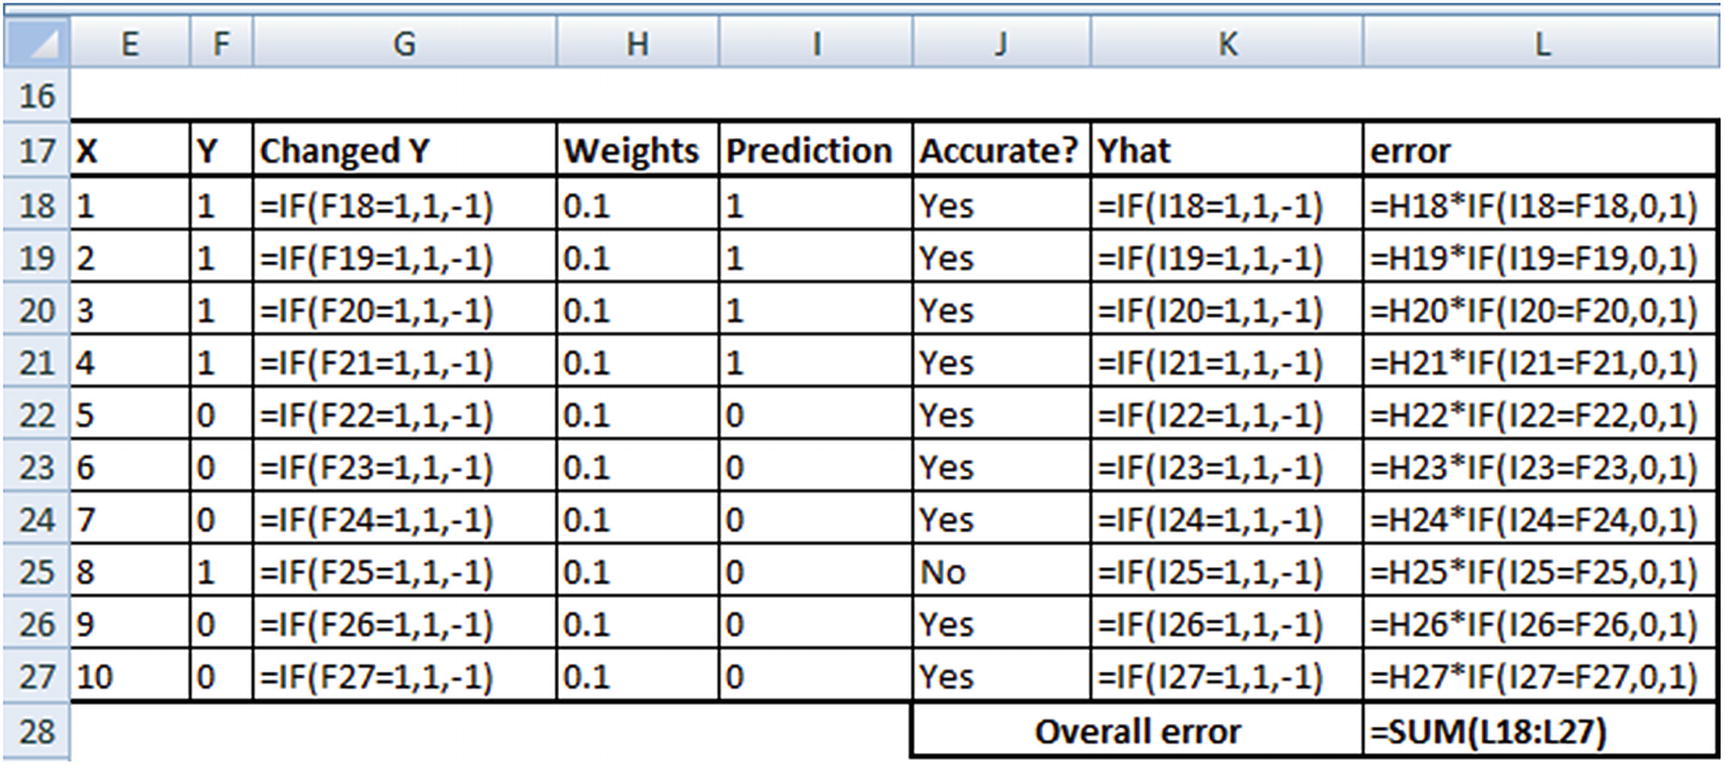Click the Overall error label cell
This screenshot has height=766, width=1725.
[x=1137, y=732]
